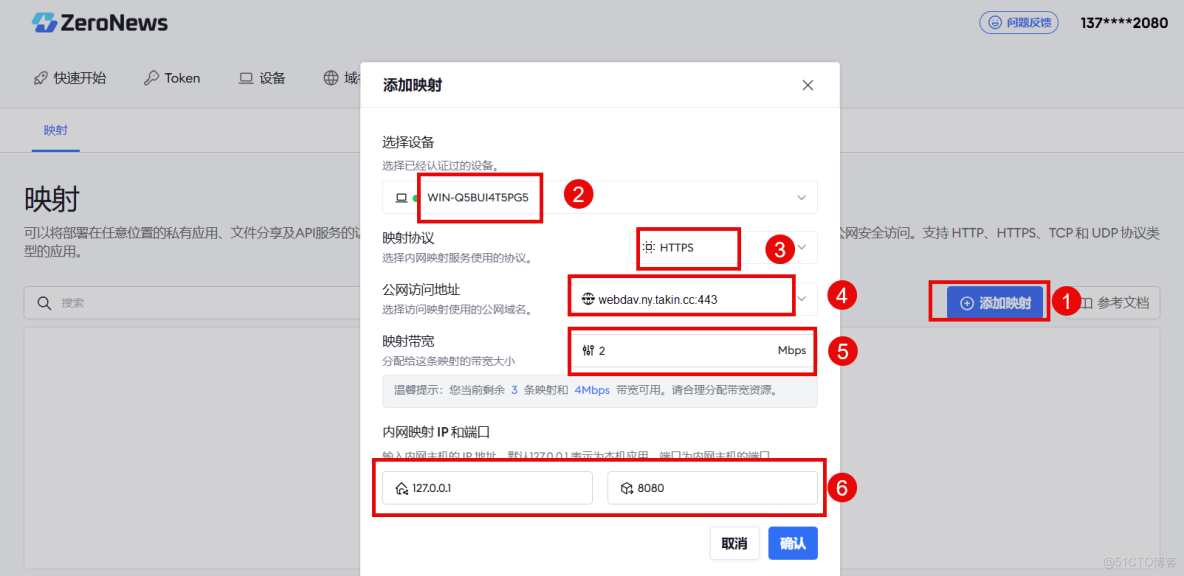Click the smiley icon in the 问题反馈 button
This screenshot has height=576, width=1184.
point(993,22)
